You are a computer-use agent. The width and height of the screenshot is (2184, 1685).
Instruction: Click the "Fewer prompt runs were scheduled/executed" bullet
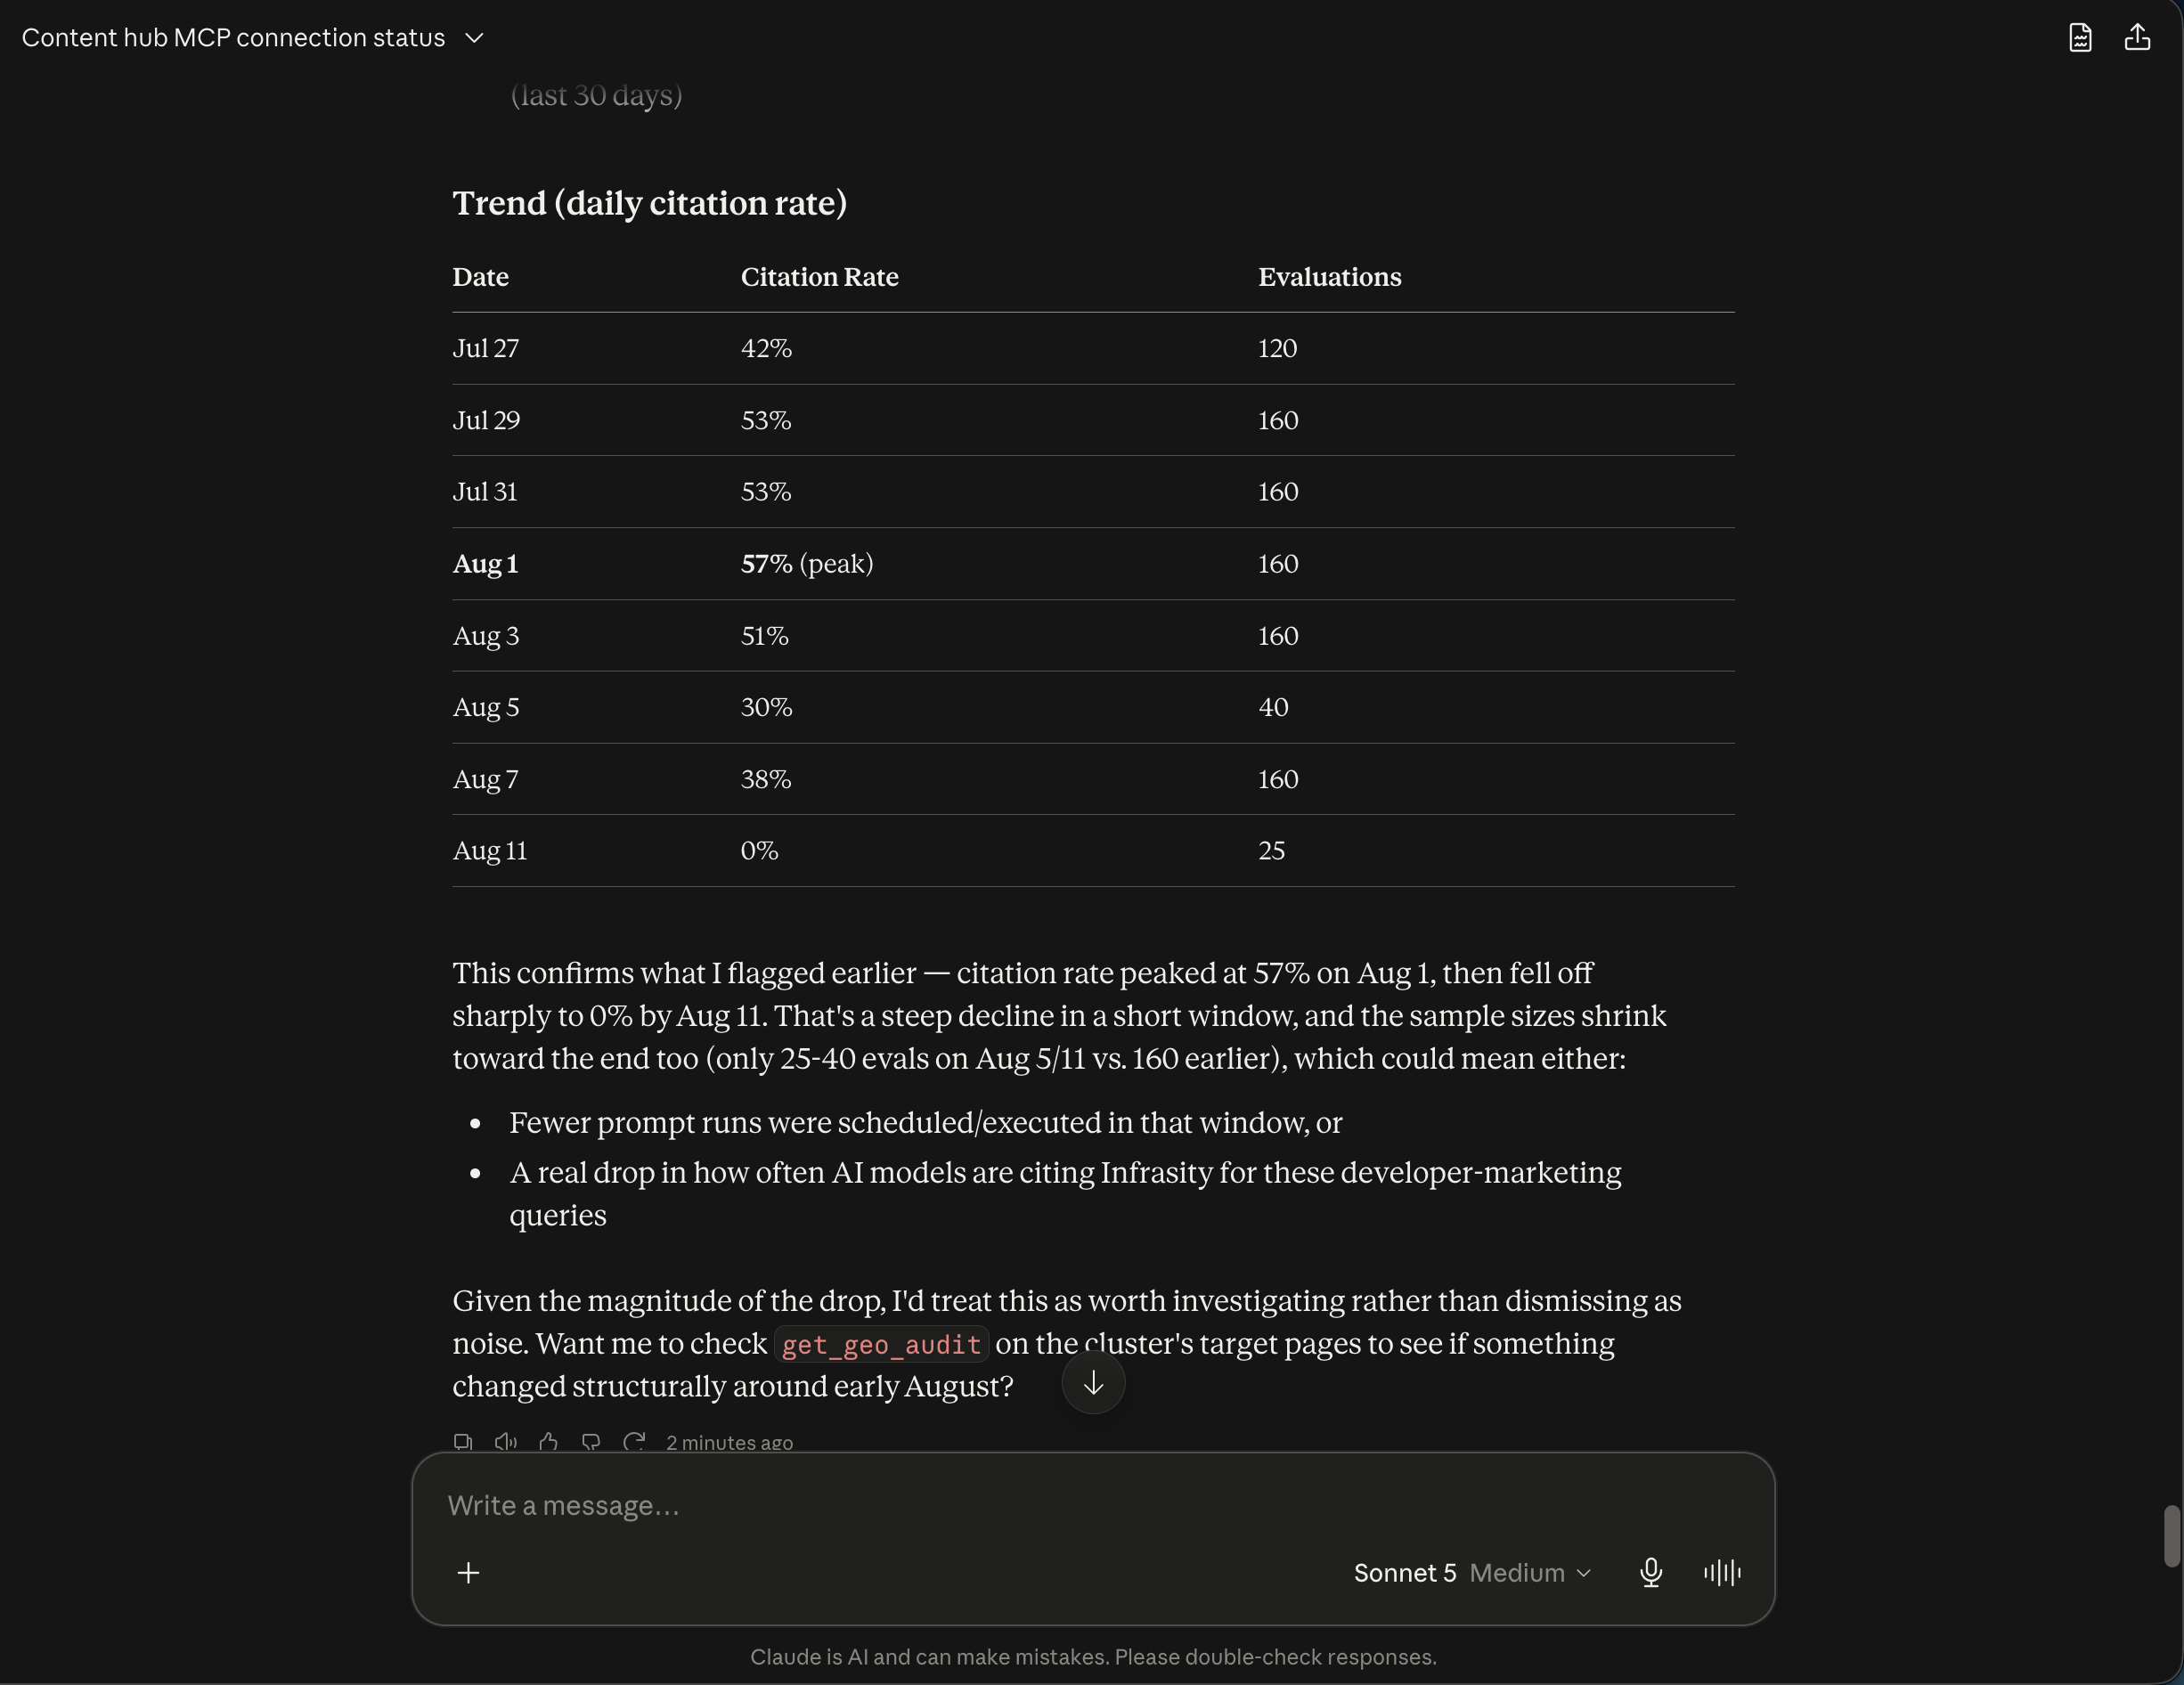(926, 1123)
